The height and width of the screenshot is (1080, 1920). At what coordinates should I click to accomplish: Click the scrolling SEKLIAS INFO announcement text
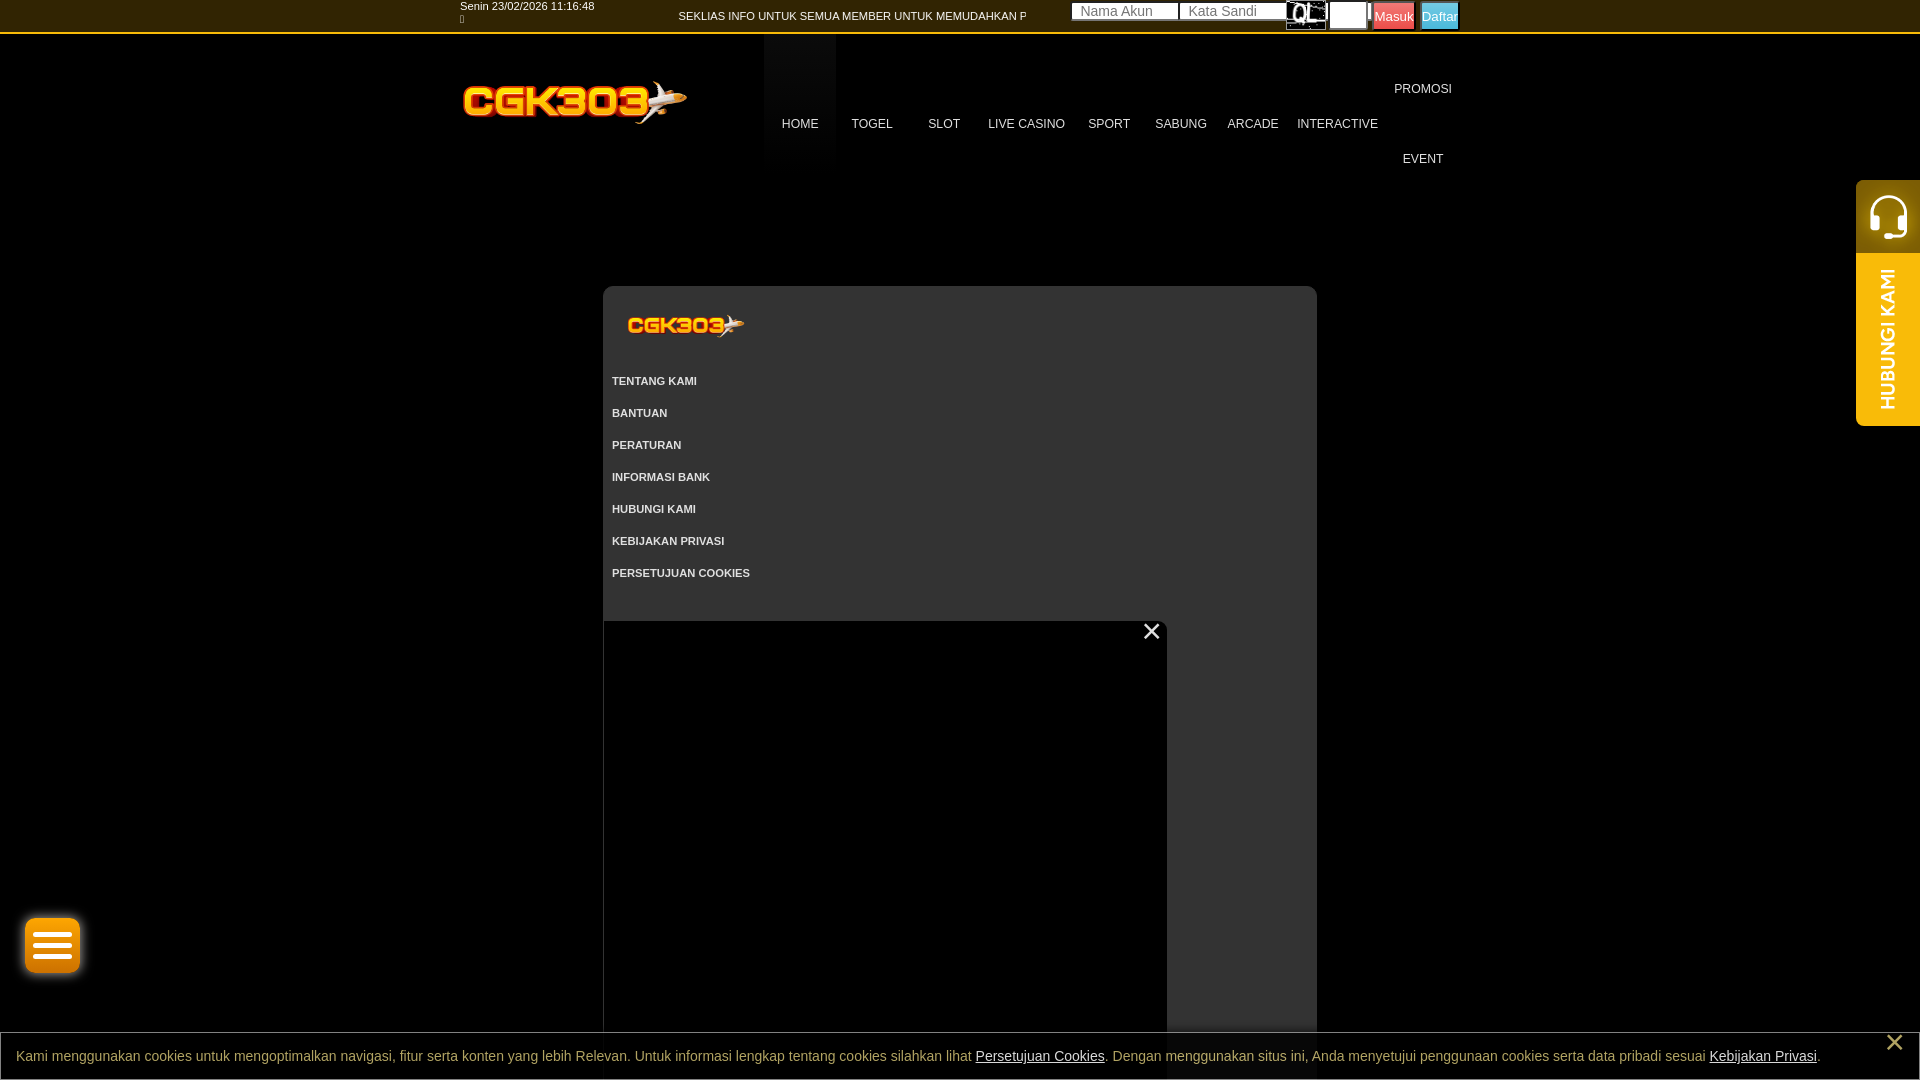(x=852, y=16)
